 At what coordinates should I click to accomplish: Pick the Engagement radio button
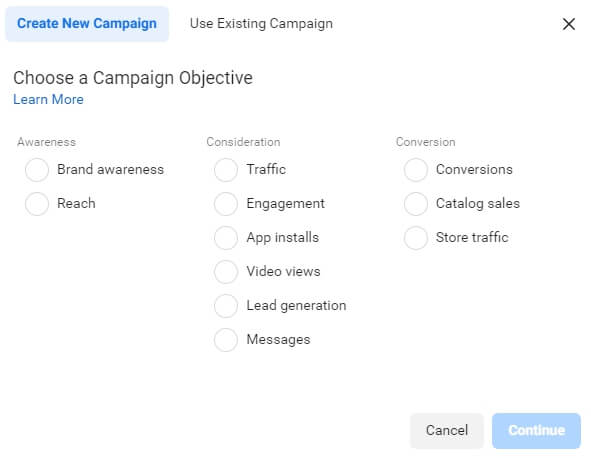tap(226, 204)
